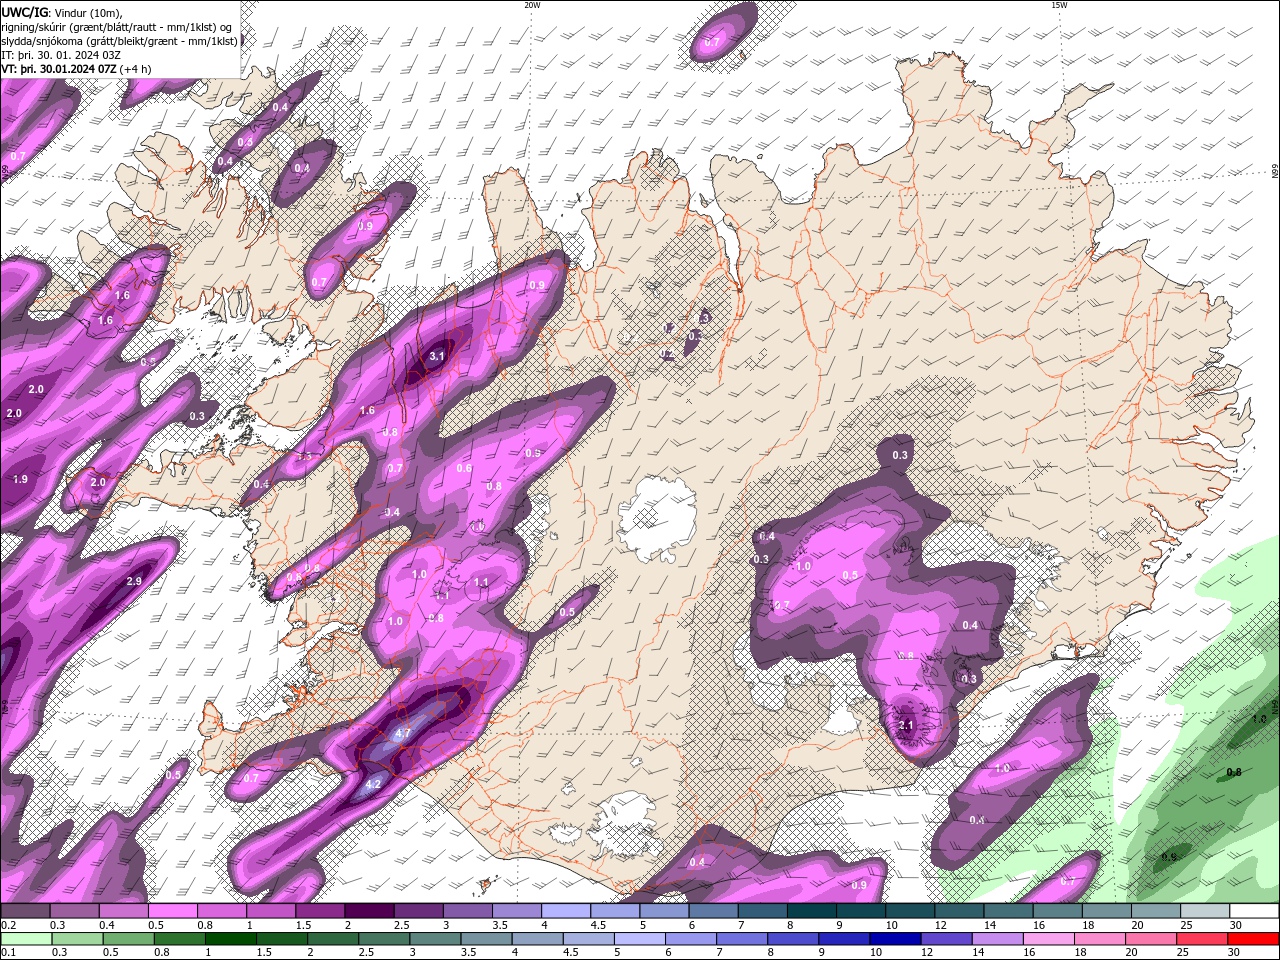Click the 4.2 precipitation value on the map
This screenshot has height=960, width=1280.
tap(373, 784)
